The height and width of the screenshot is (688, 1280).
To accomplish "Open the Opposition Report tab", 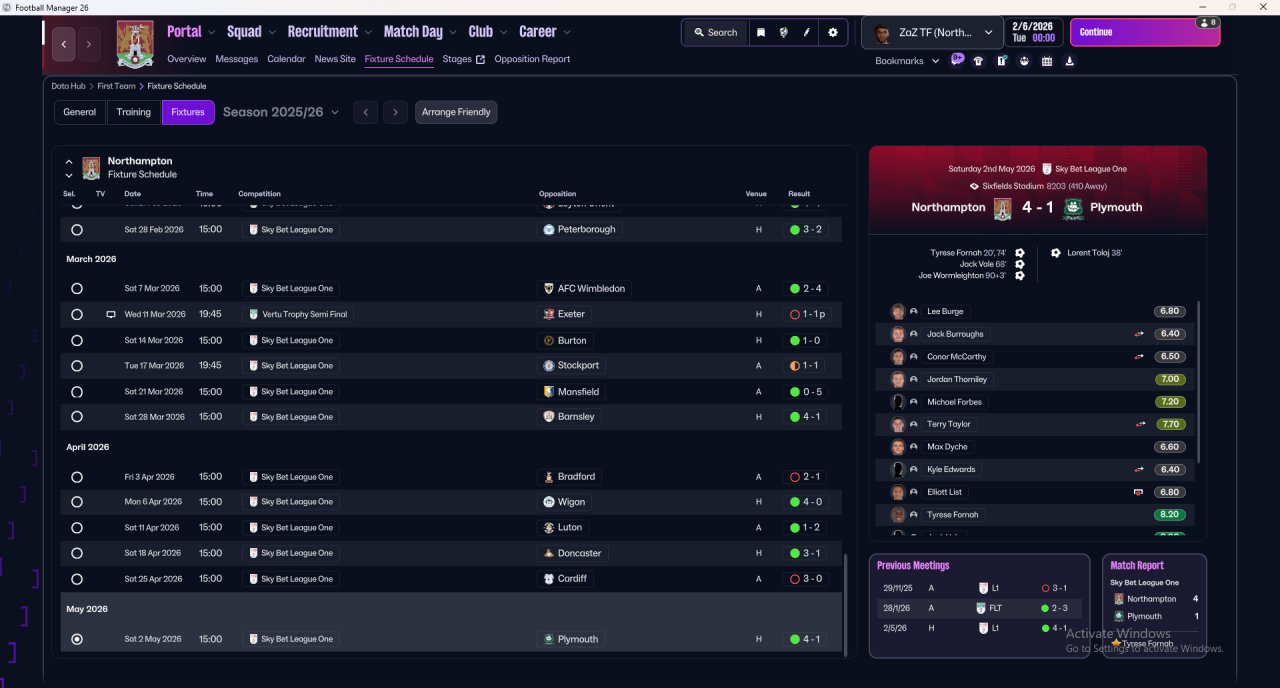I will click(x=532, y=59).
